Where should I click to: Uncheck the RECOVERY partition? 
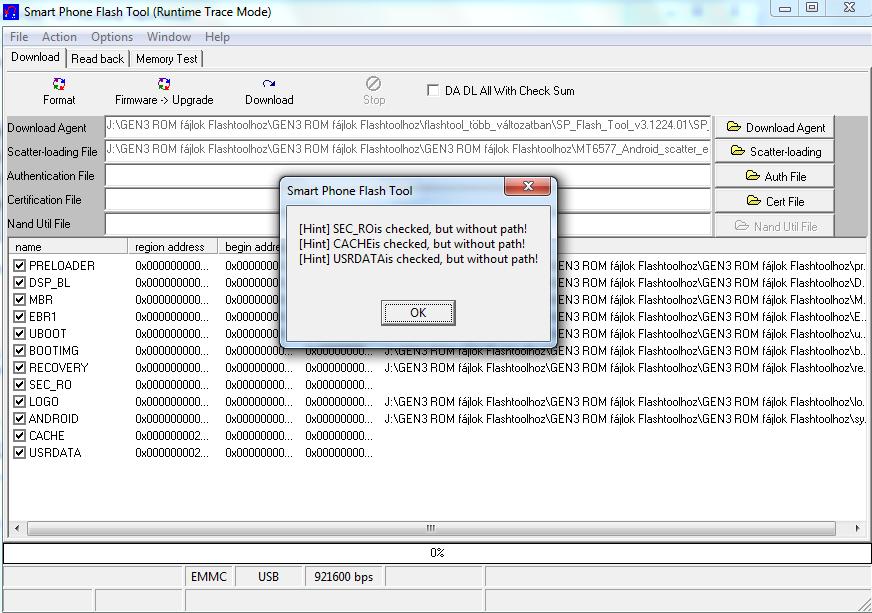tap(19, 368)
